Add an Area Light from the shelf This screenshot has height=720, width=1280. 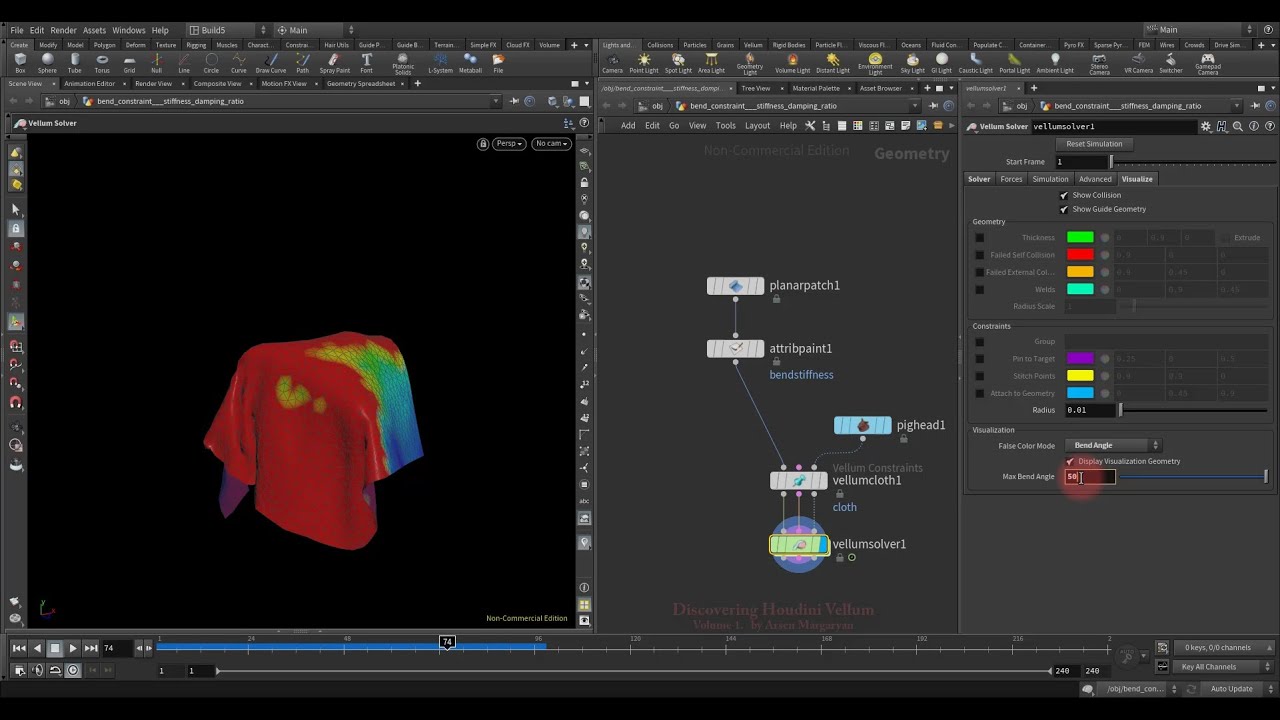(711, 63)
